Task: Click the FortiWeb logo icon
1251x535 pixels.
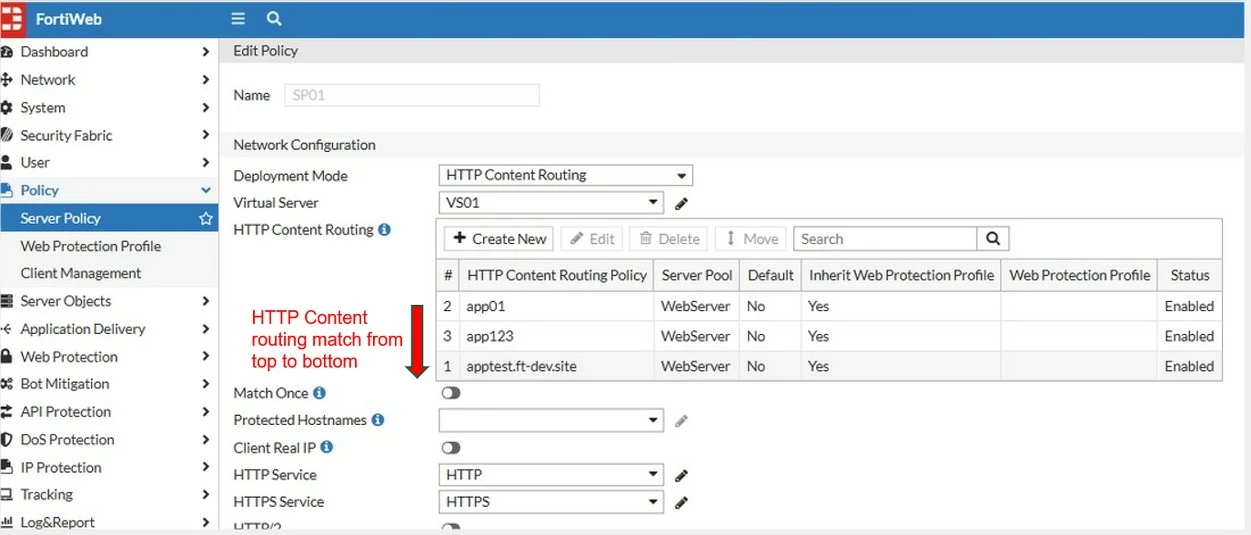Action: (12, 19)
